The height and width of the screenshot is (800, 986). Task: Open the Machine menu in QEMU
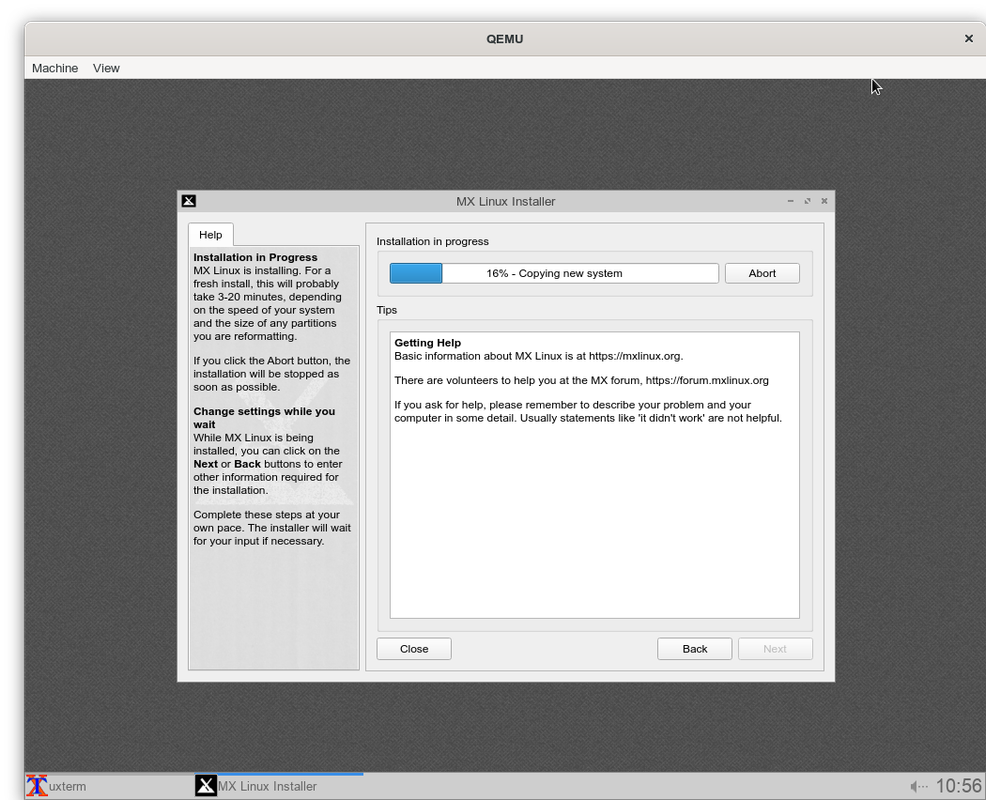coord(55,68)
